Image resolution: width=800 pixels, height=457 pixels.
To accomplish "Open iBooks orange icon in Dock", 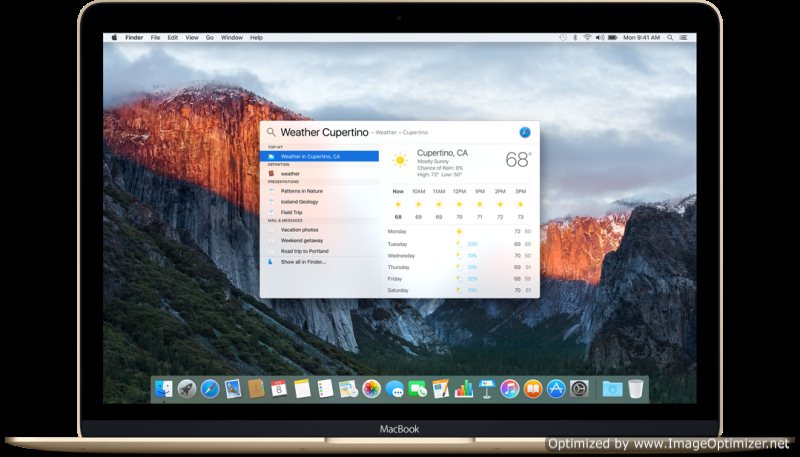I will click(x=533, y=389).
